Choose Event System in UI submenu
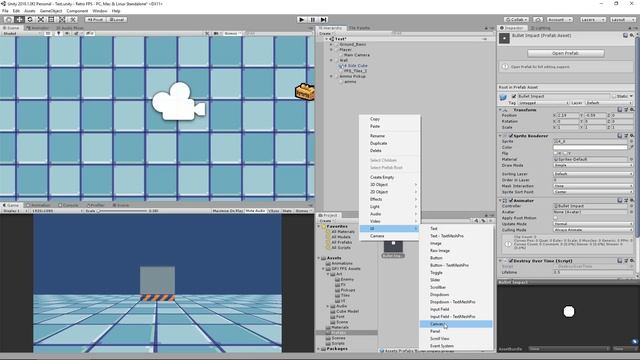 pos(456,346)
